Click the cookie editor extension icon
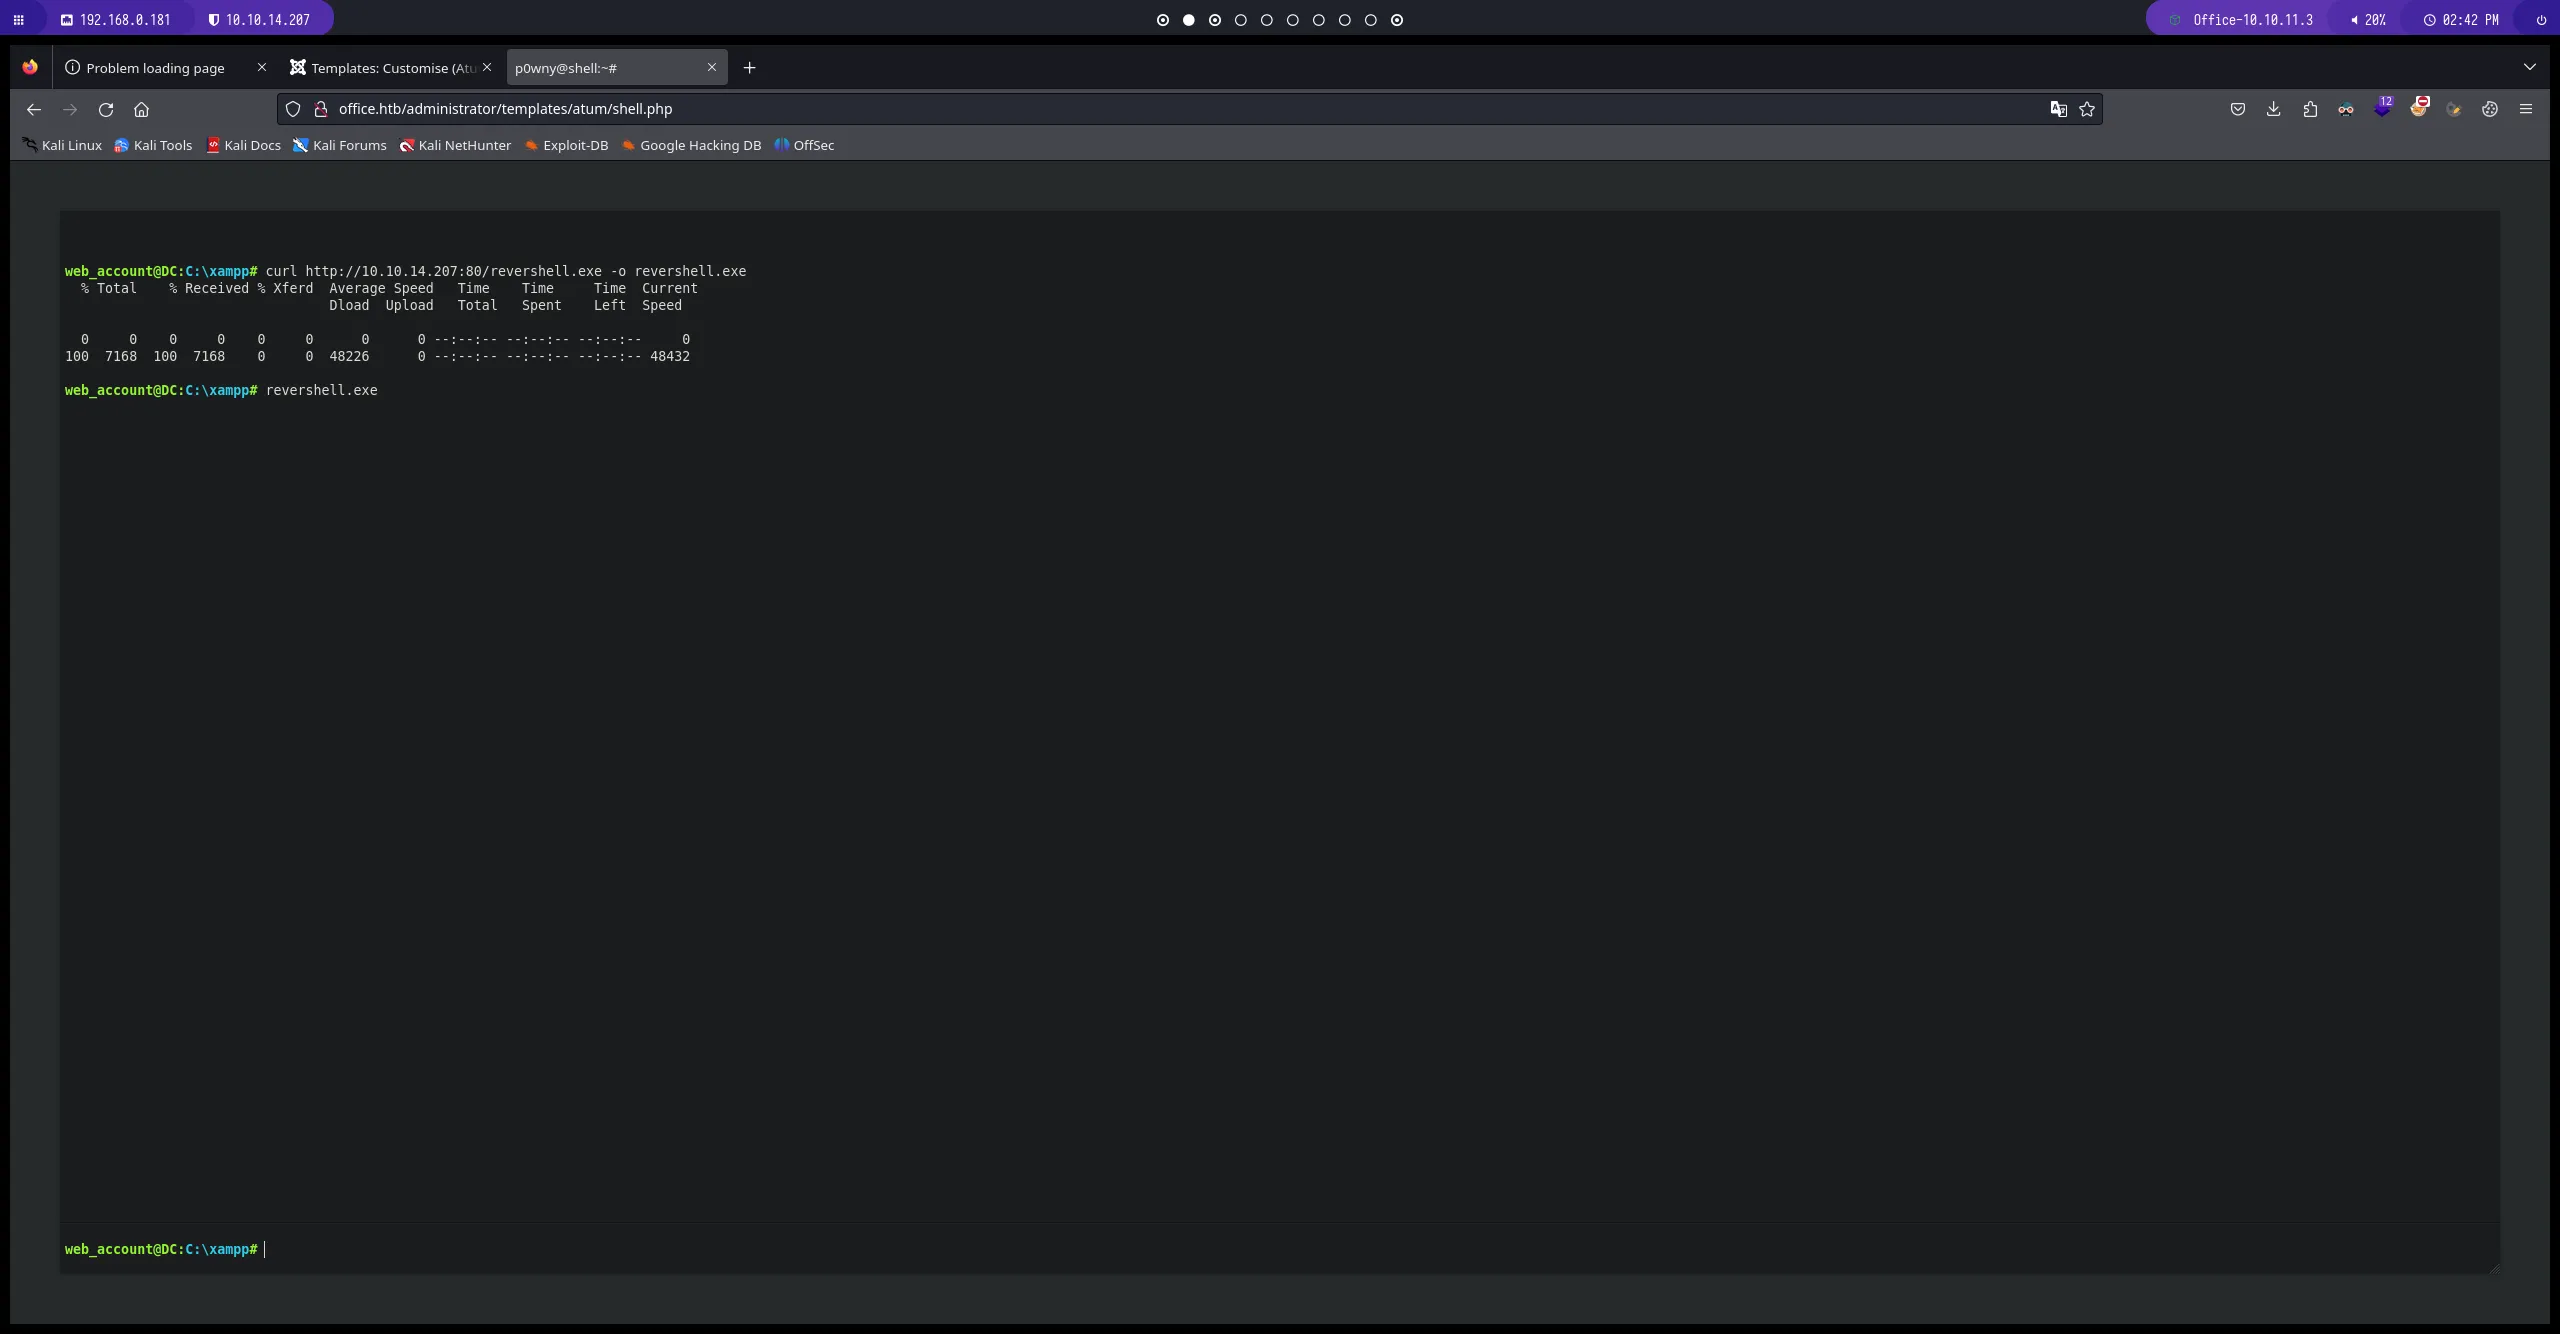This screenshot has height=1334, width=2560. coord(2490,109)
